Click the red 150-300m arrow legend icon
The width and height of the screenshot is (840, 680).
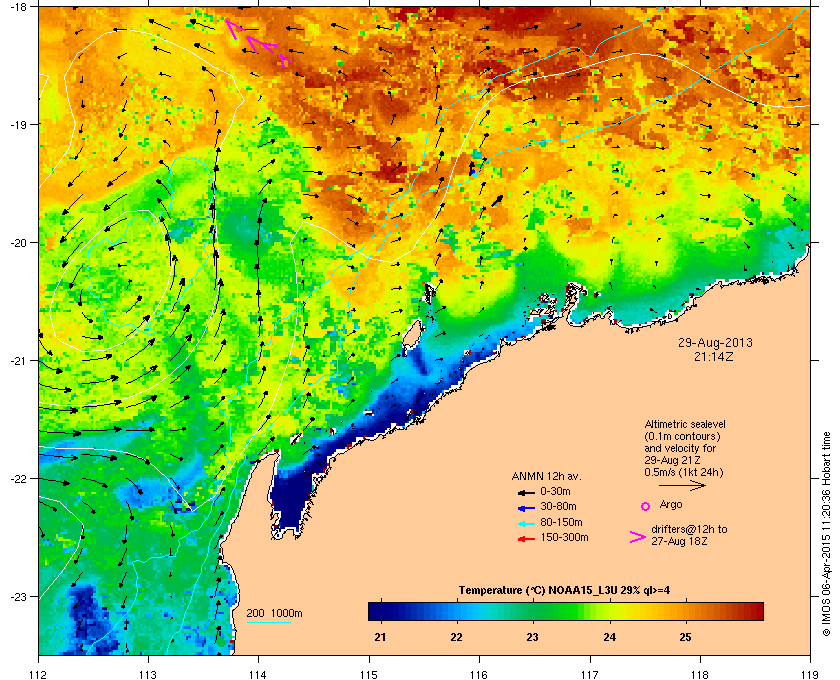point(527,539)
